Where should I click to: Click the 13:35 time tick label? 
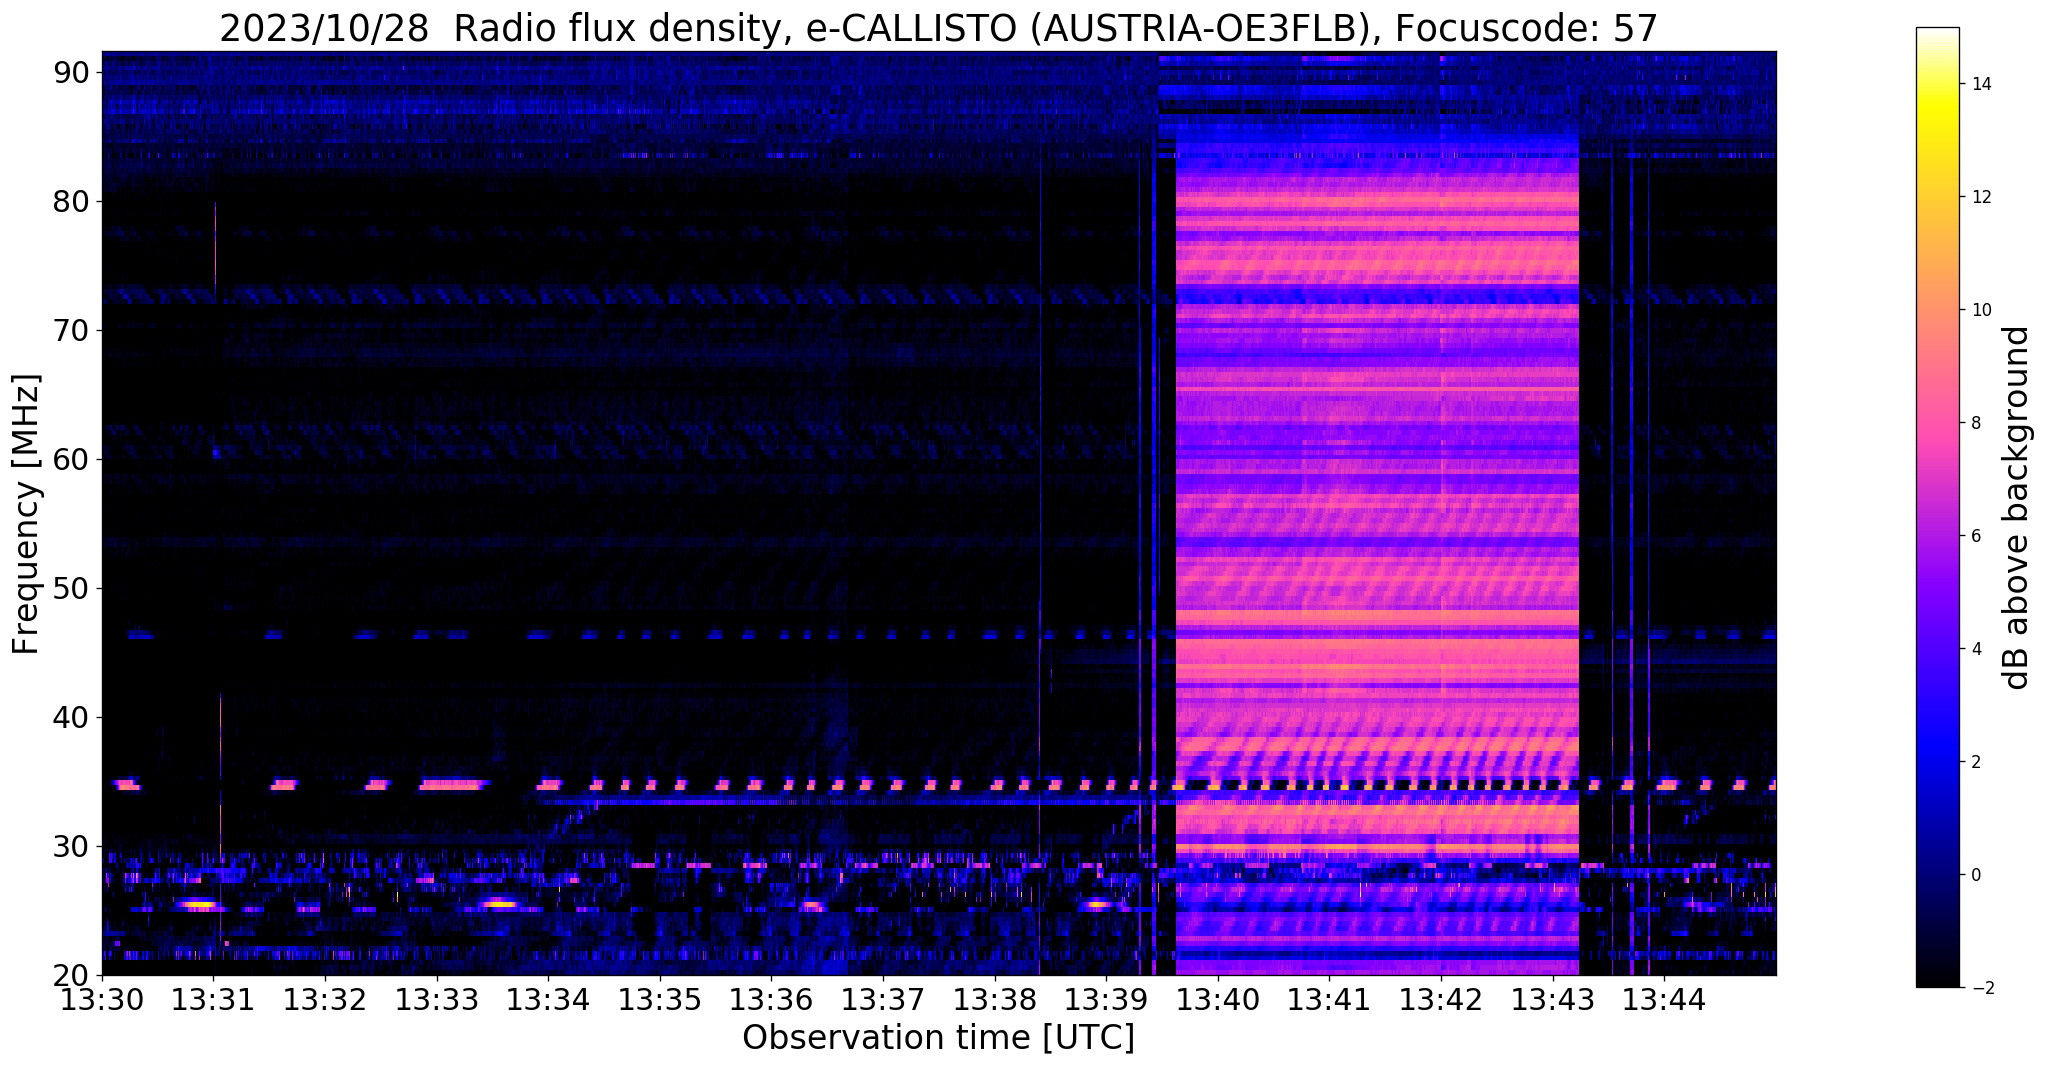pyautogui.click(x=659, y=999)
